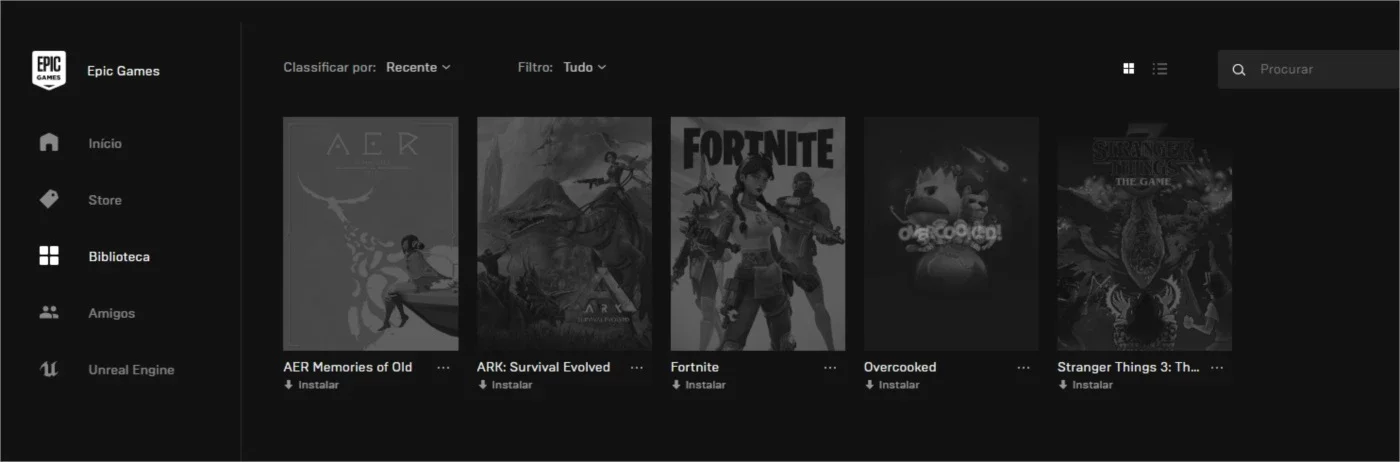Select the AER Memories of Old cover

[371, 234]
